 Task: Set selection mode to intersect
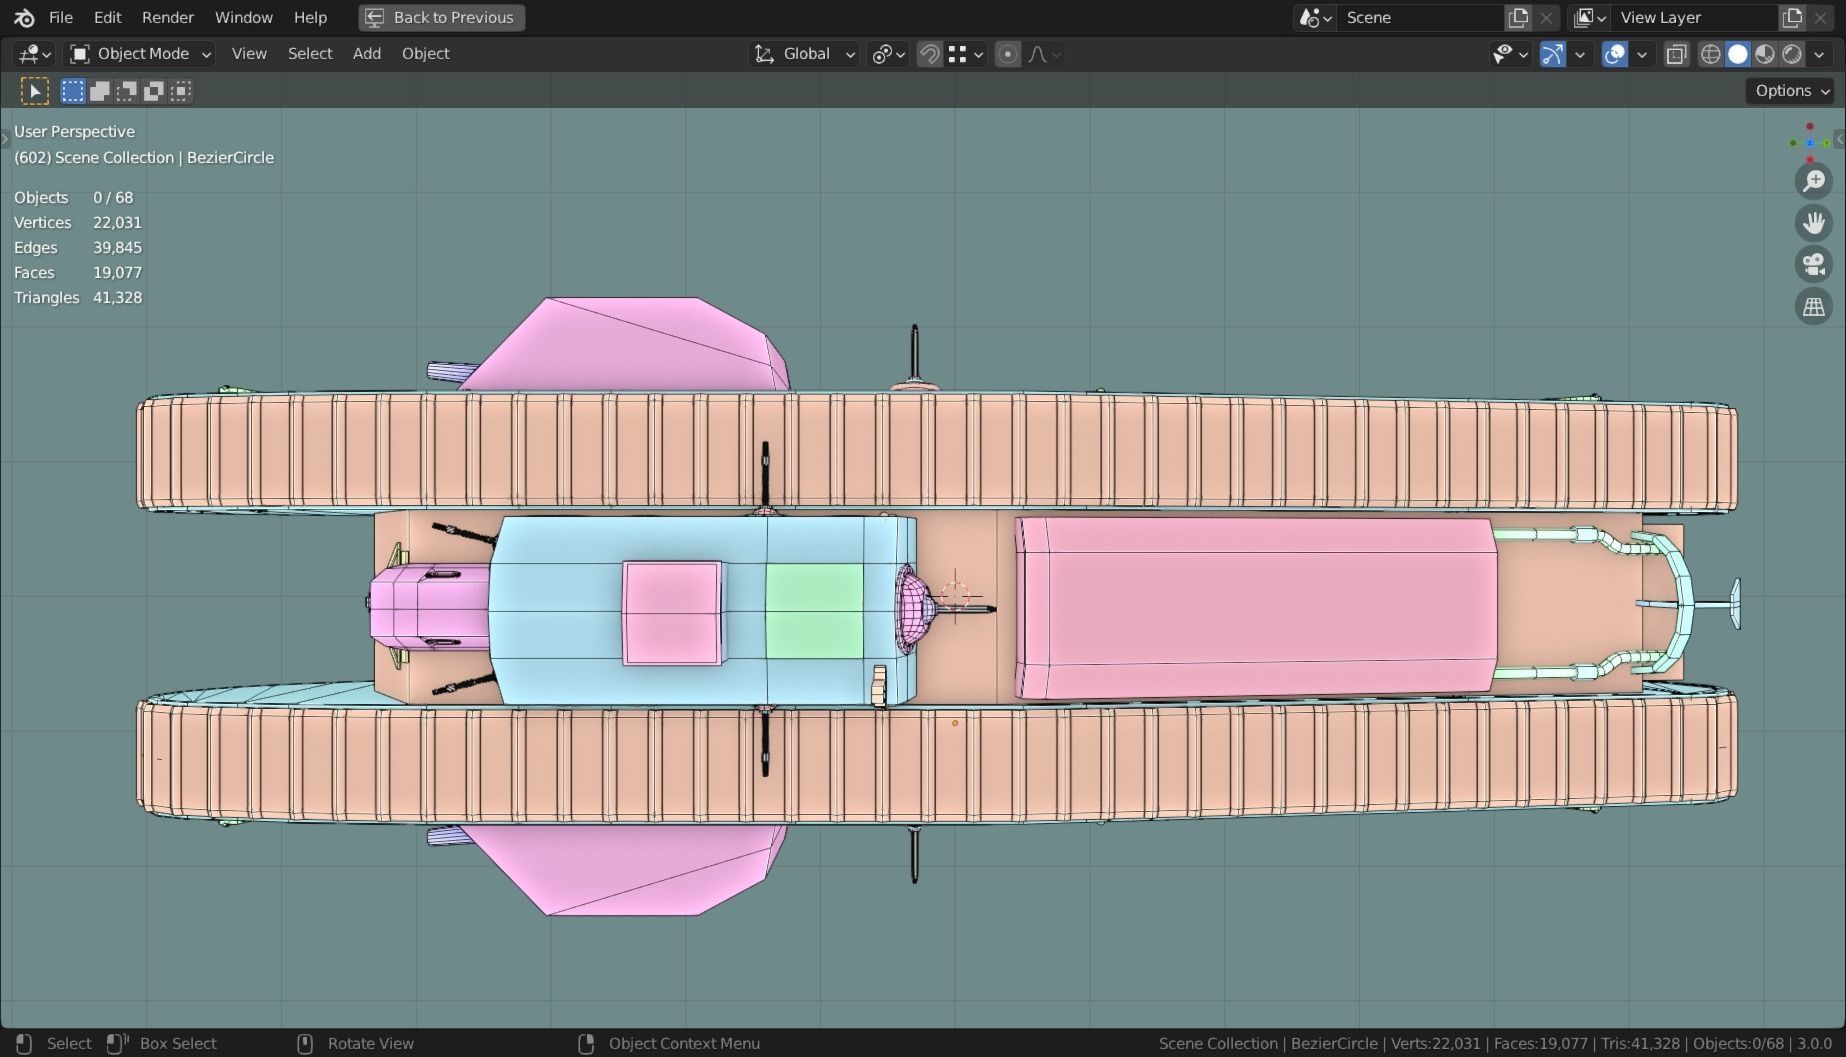pyautogui.click(x=181, y=92)
